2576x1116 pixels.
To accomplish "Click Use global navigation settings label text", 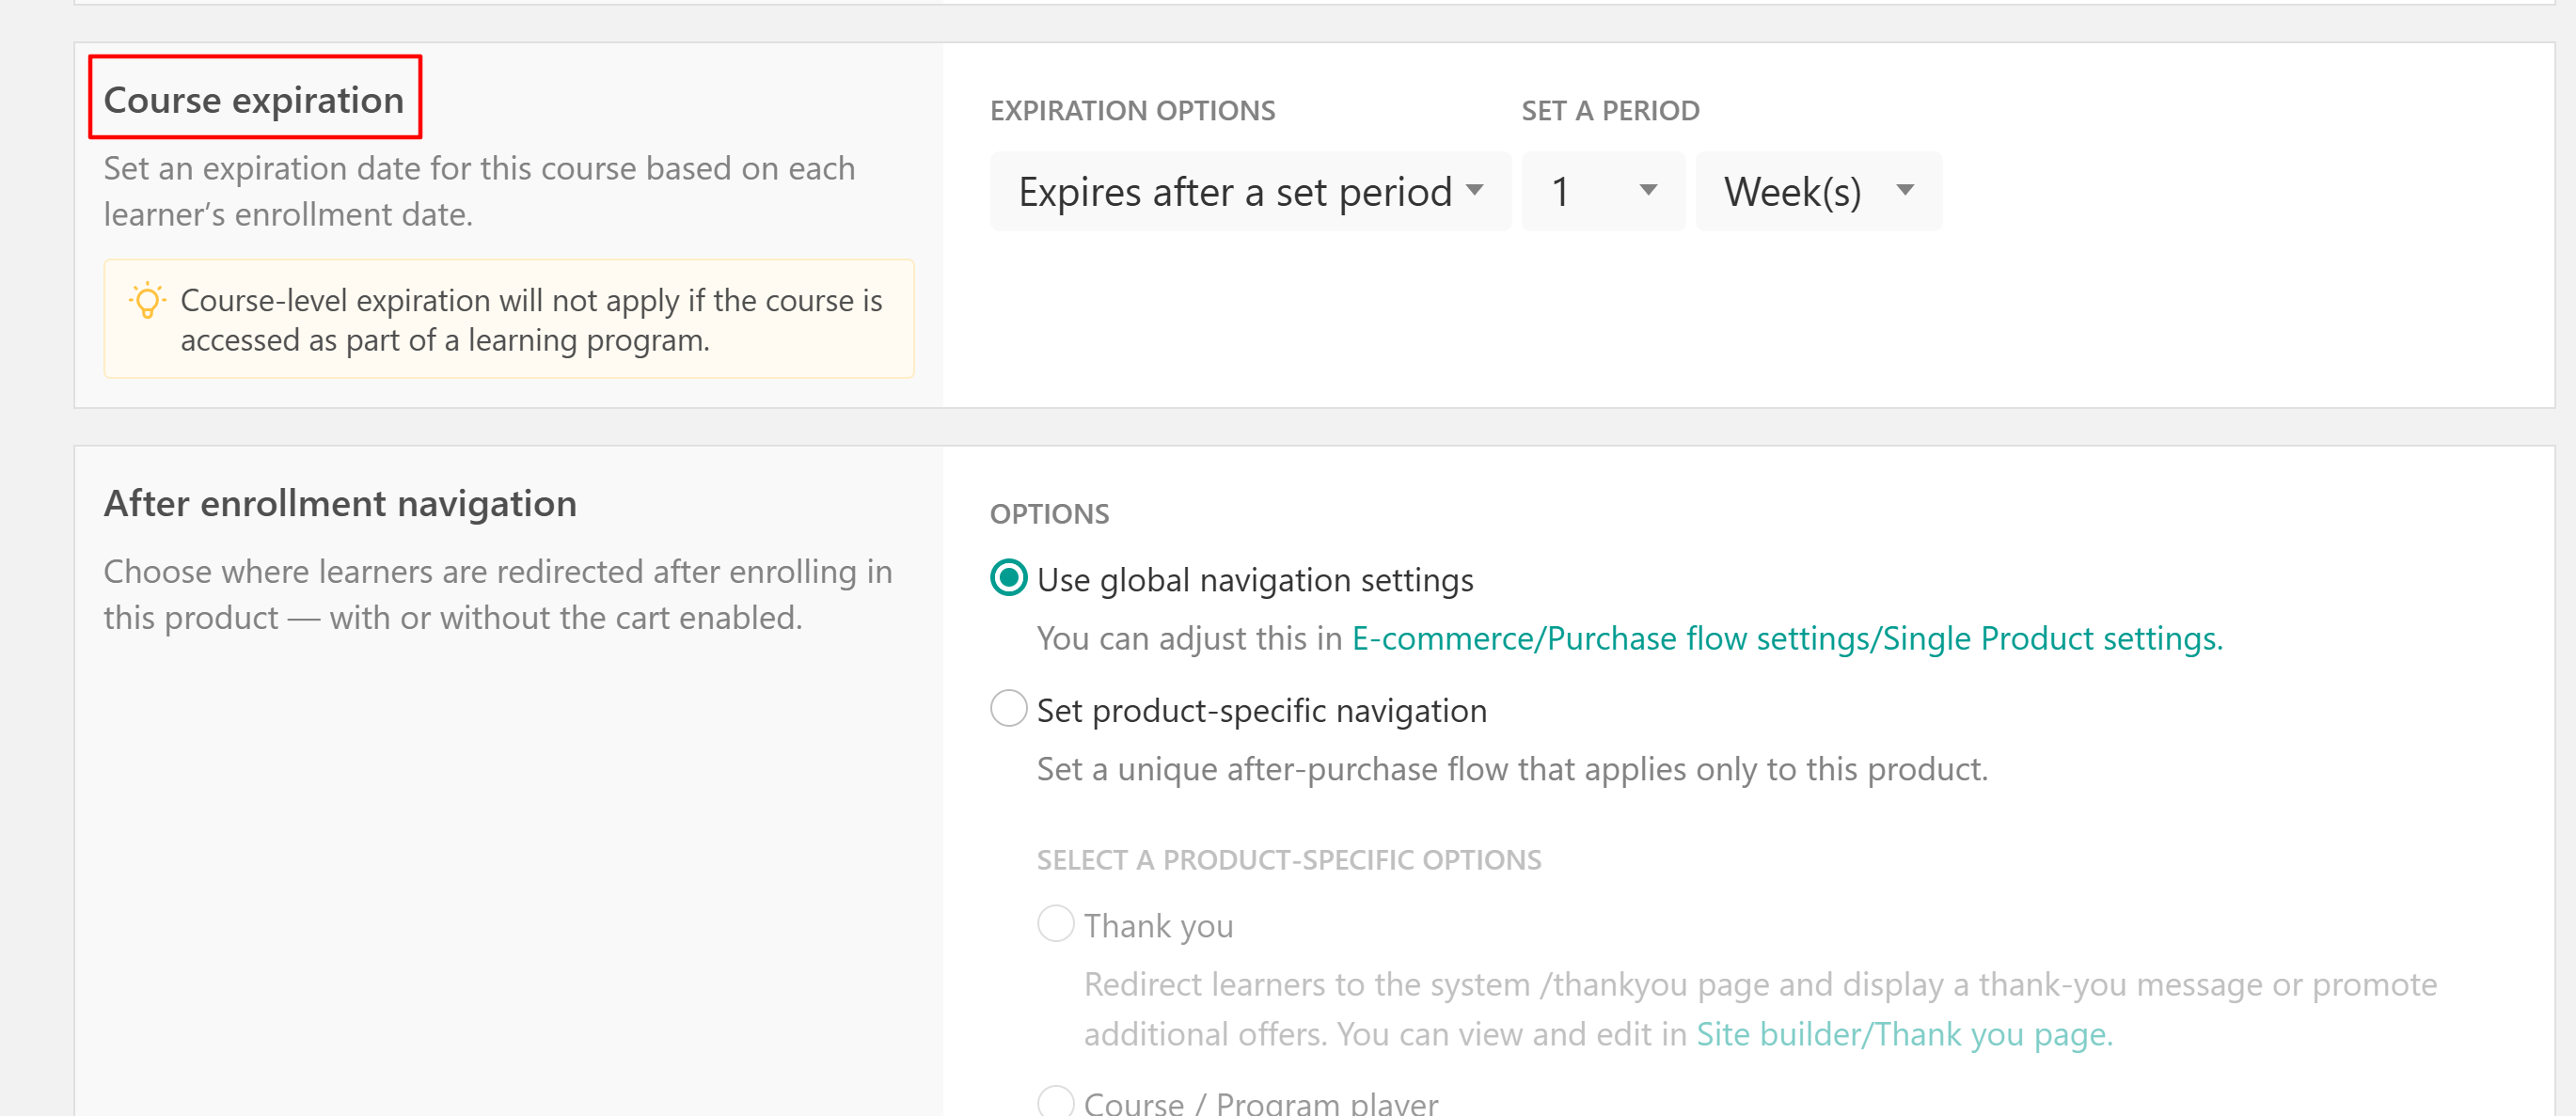I will 1255,580.
